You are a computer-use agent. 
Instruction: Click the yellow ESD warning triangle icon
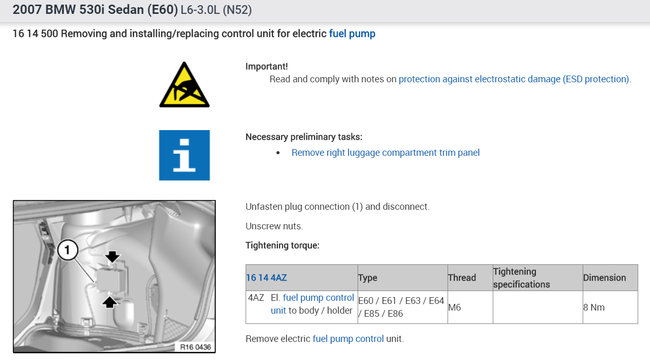184,85
